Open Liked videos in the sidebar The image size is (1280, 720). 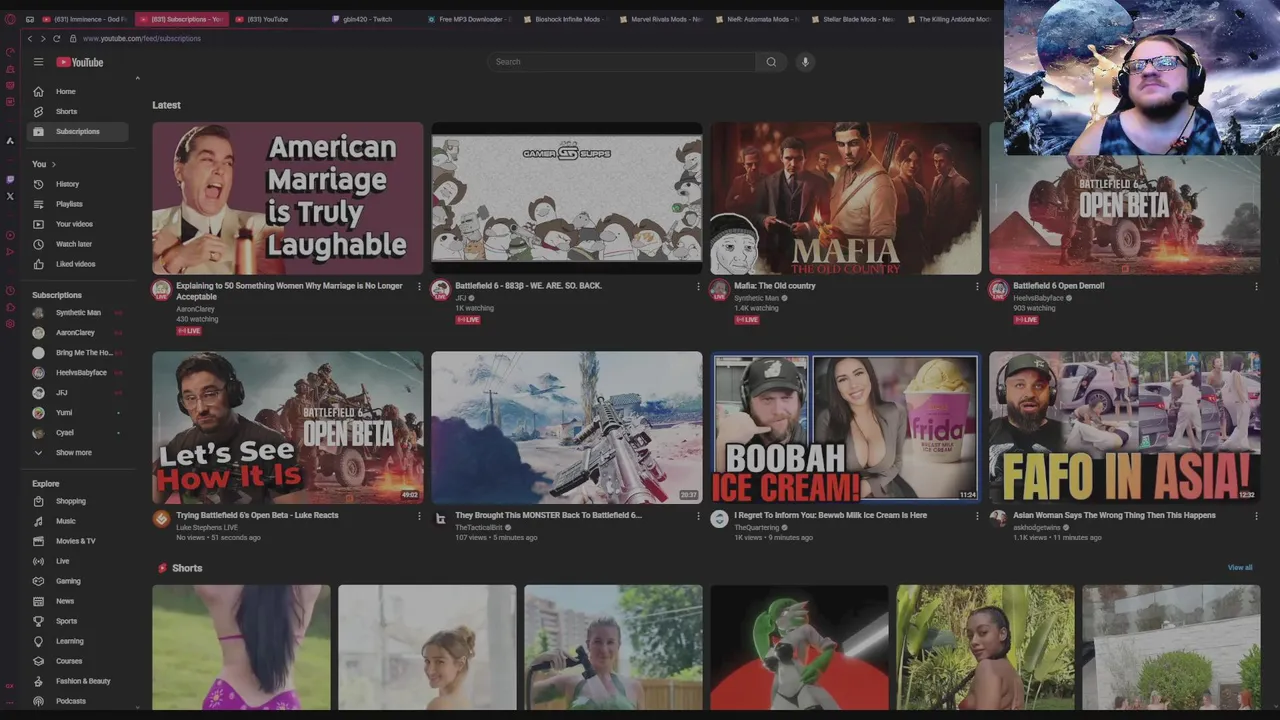[78, 264]
